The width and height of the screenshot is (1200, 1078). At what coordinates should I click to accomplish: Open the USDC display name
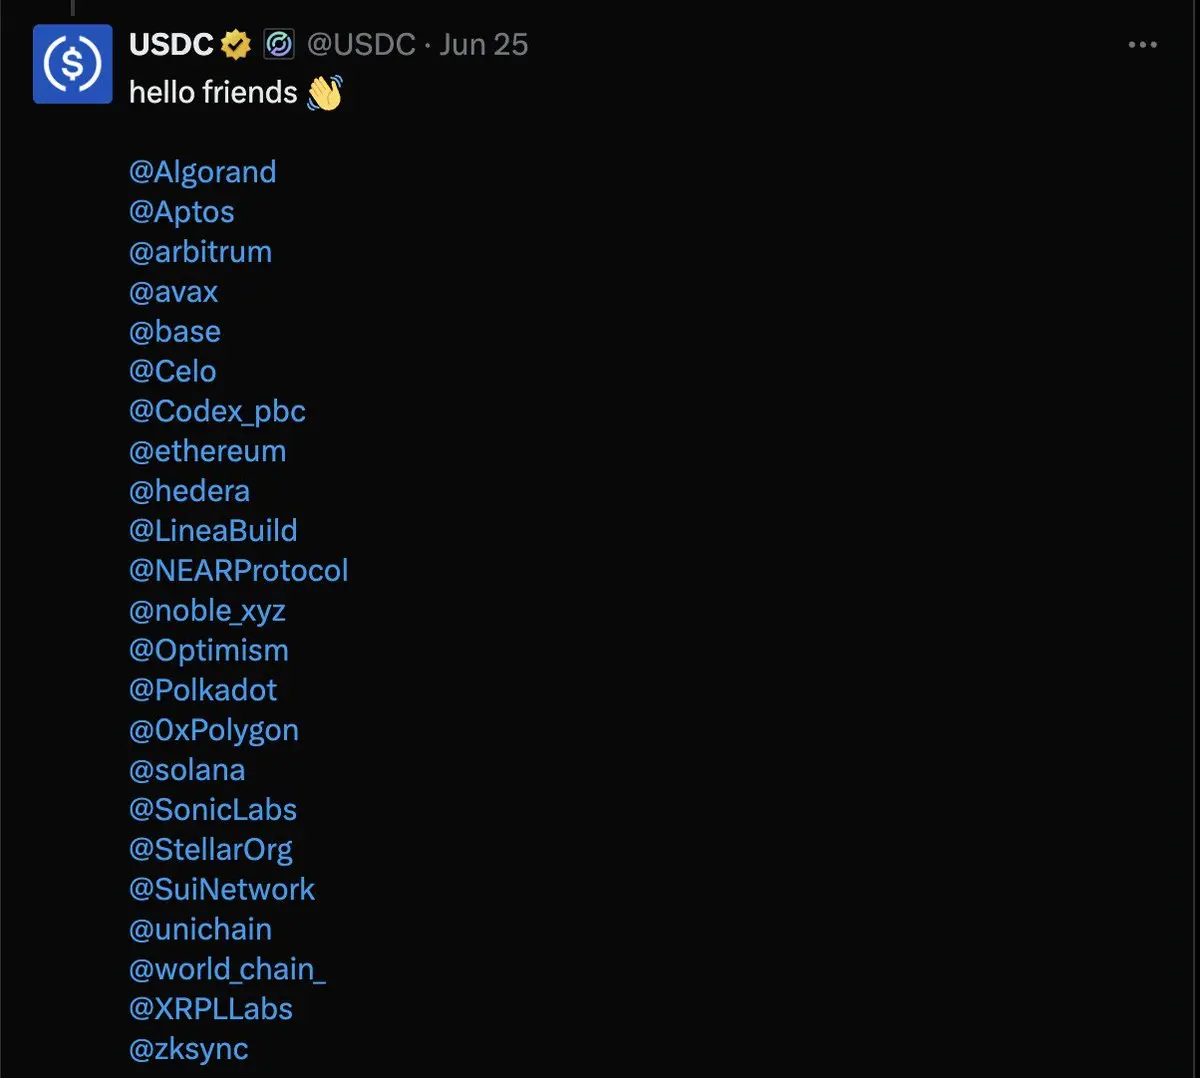[171, 45]
